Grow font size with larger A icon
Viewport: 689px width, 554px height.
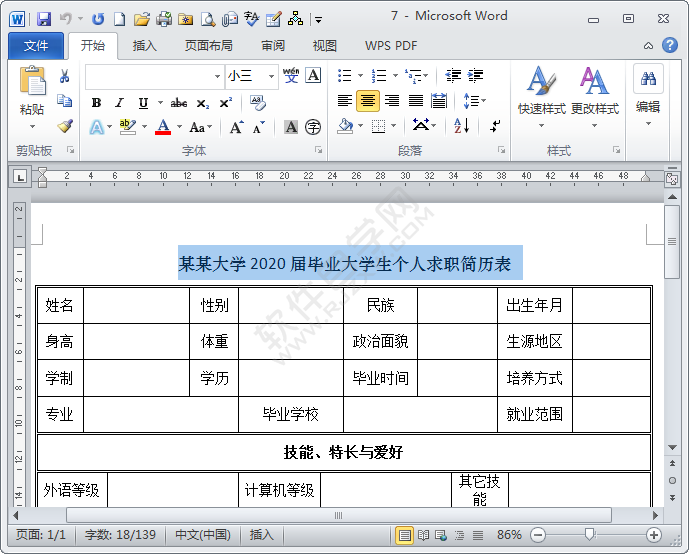click(x=236, y=127)
